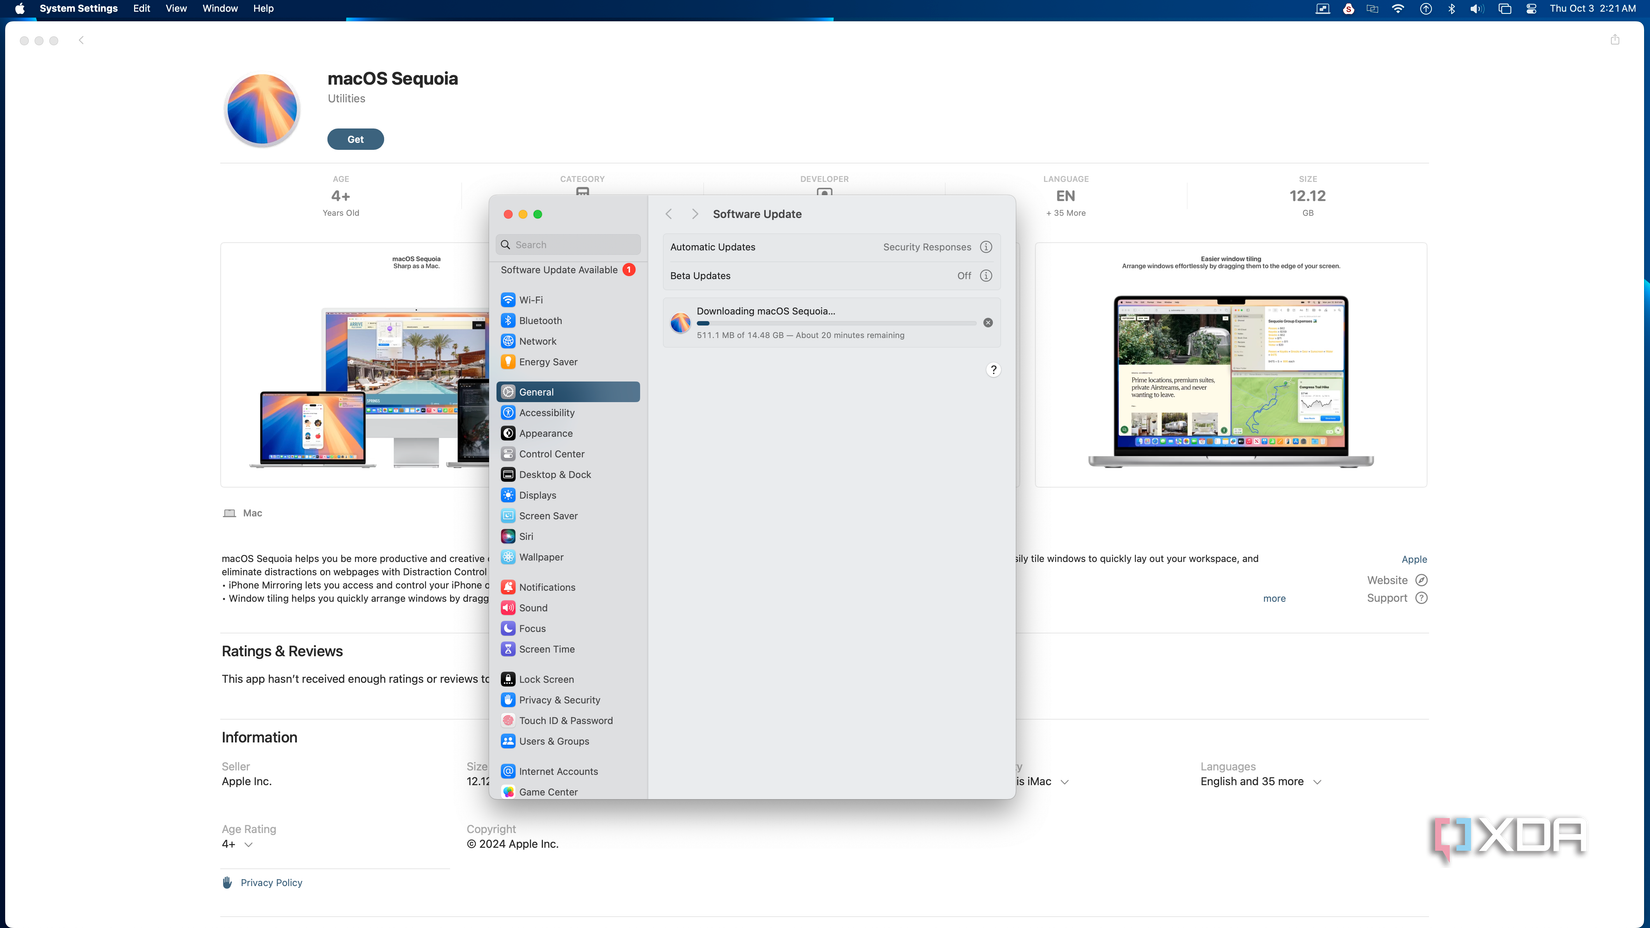Open Energy Saver settings

[568, 362]
